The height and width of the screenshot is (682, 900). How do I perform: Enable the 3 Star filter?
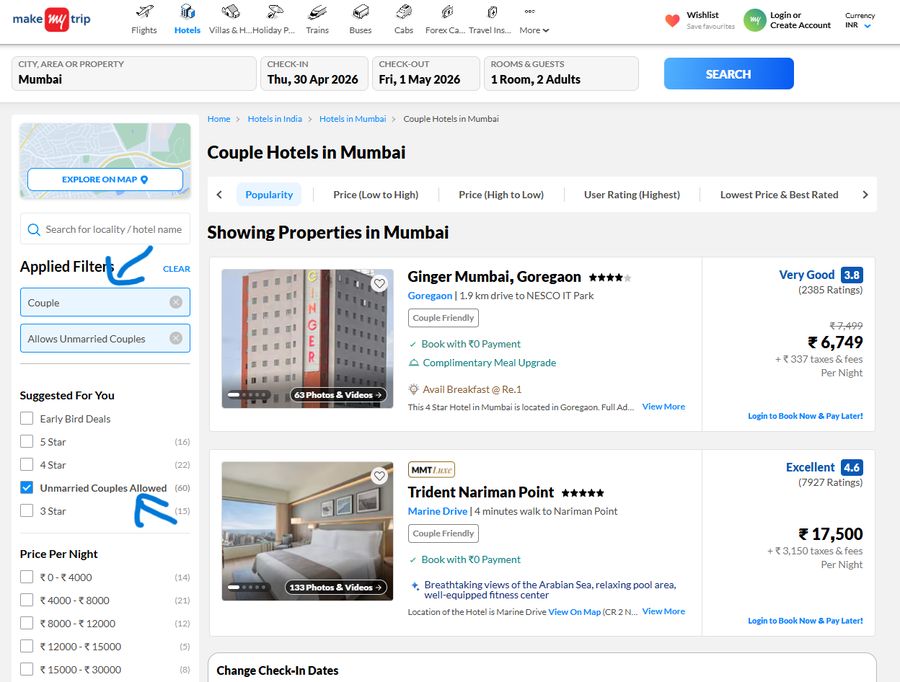(26, 510)
